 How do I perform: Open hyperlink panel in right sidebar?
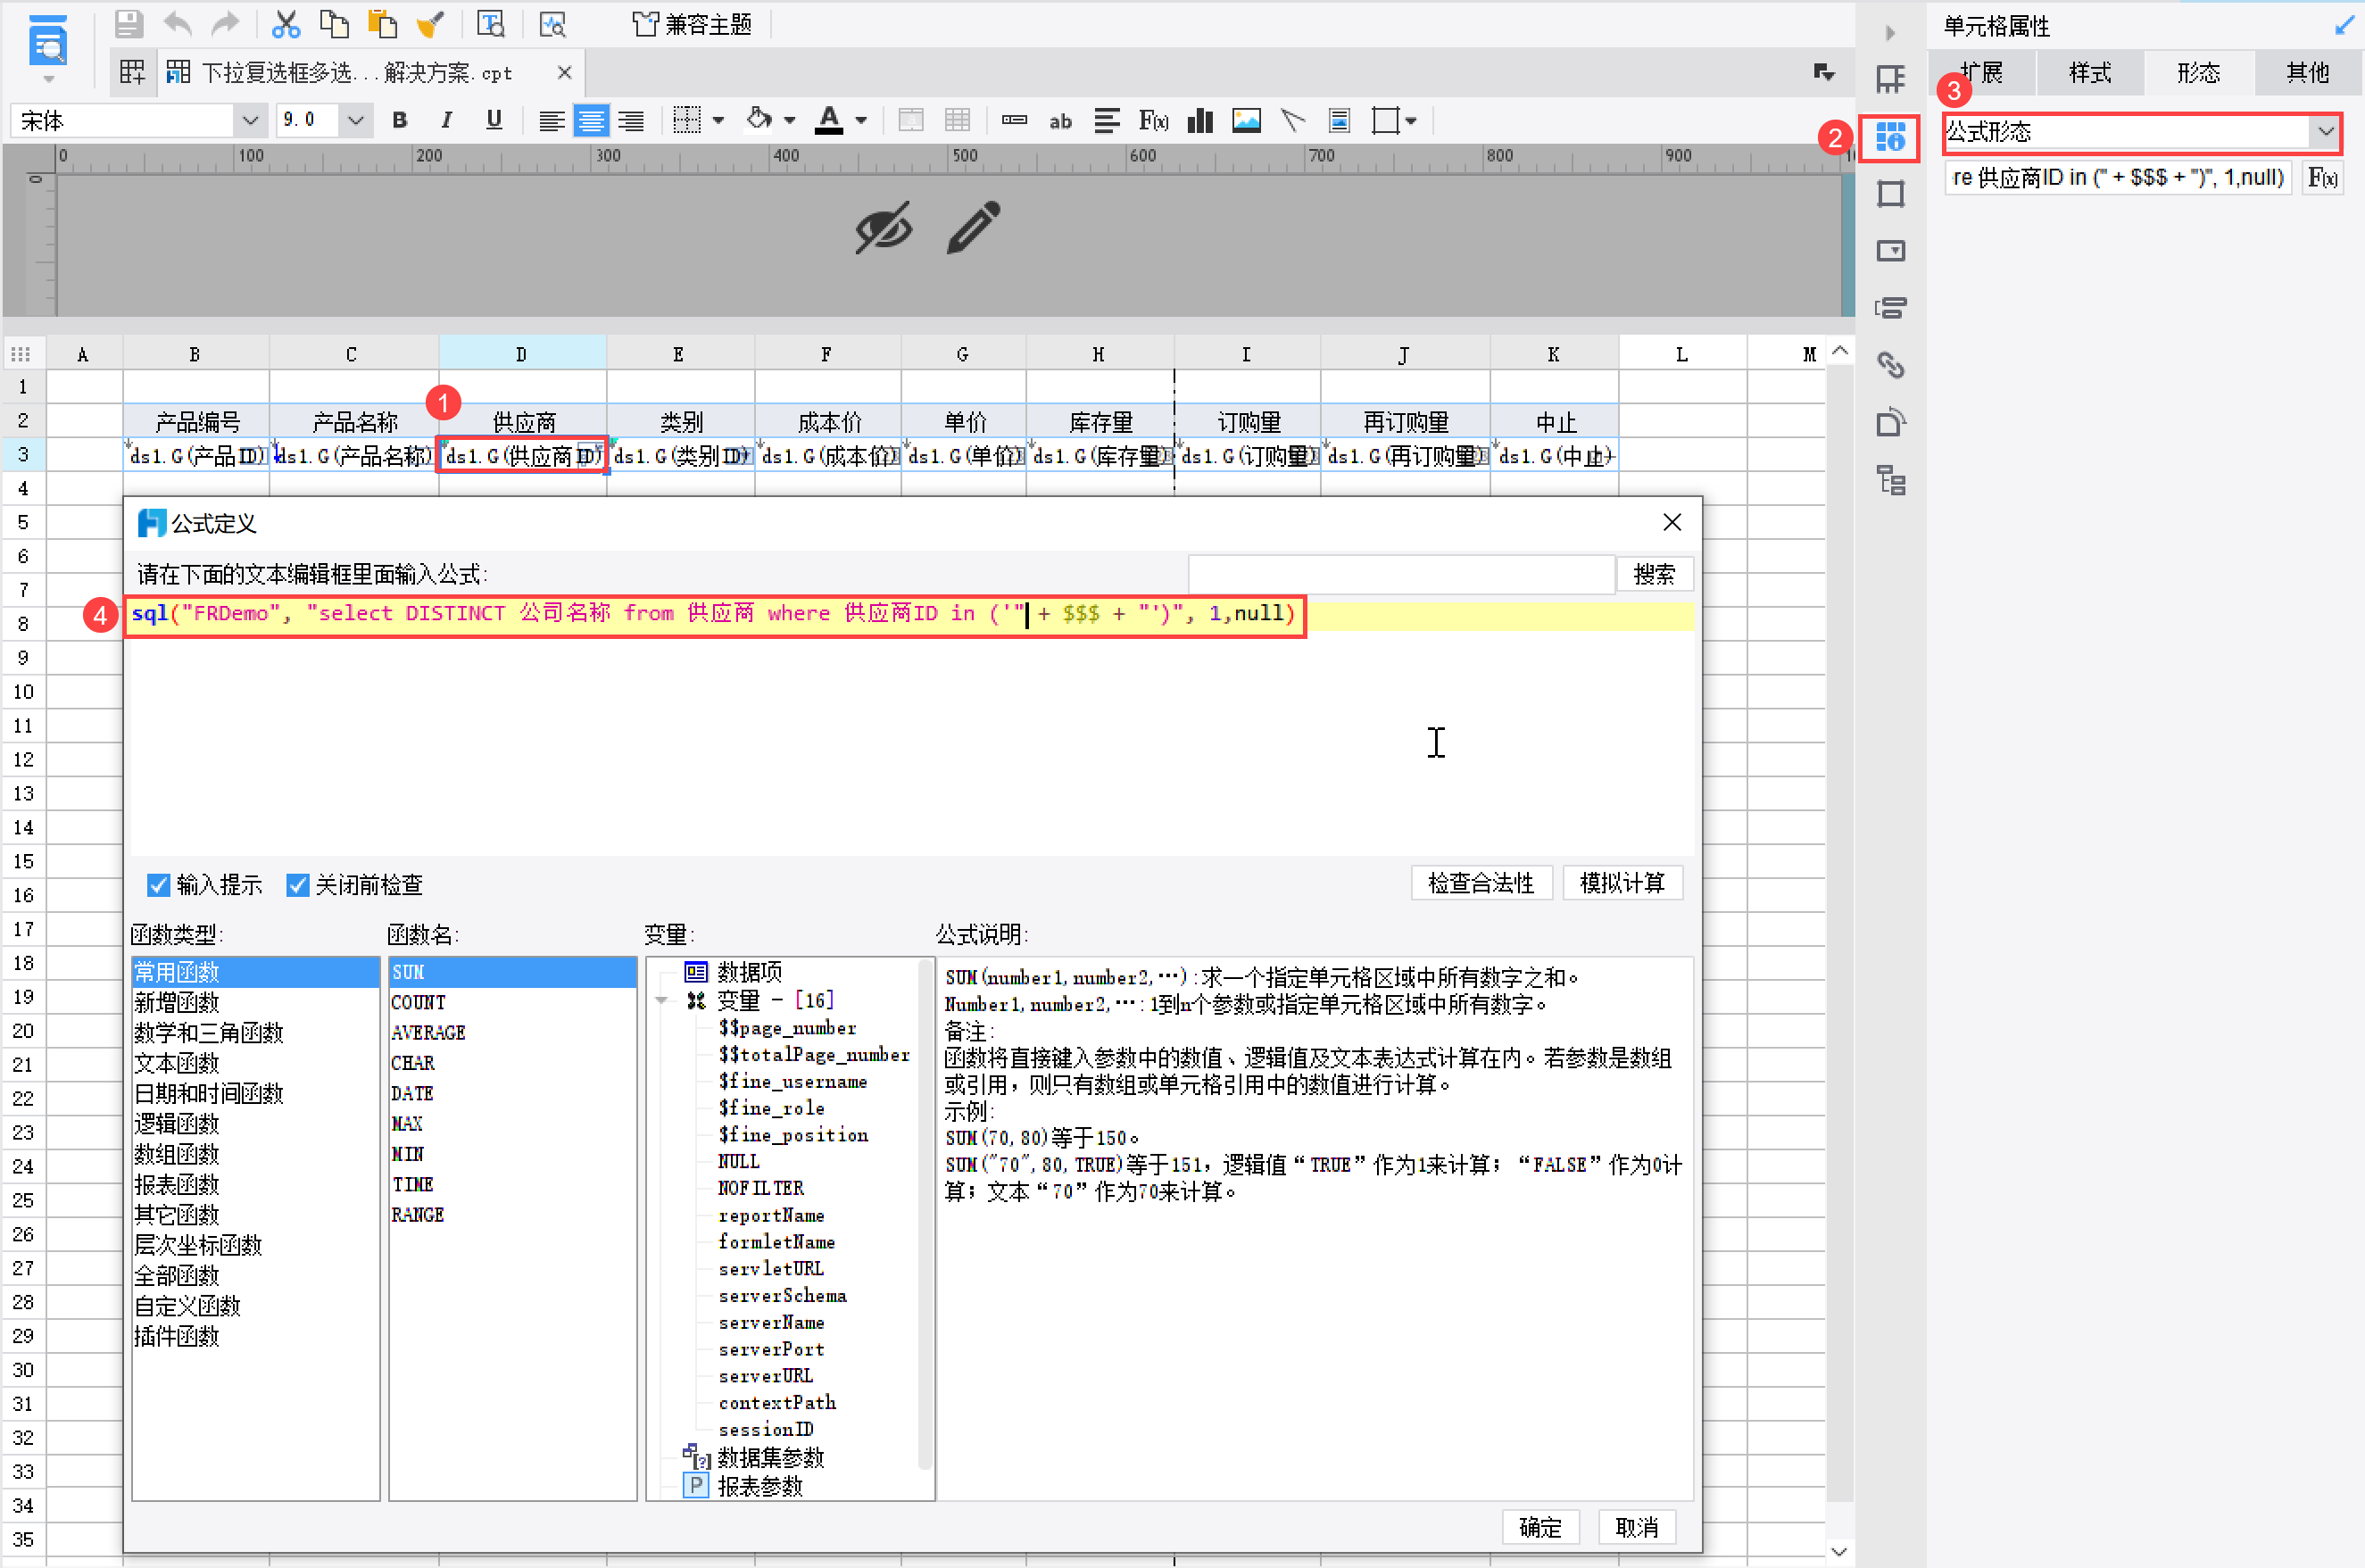(x=1890, y=365)
